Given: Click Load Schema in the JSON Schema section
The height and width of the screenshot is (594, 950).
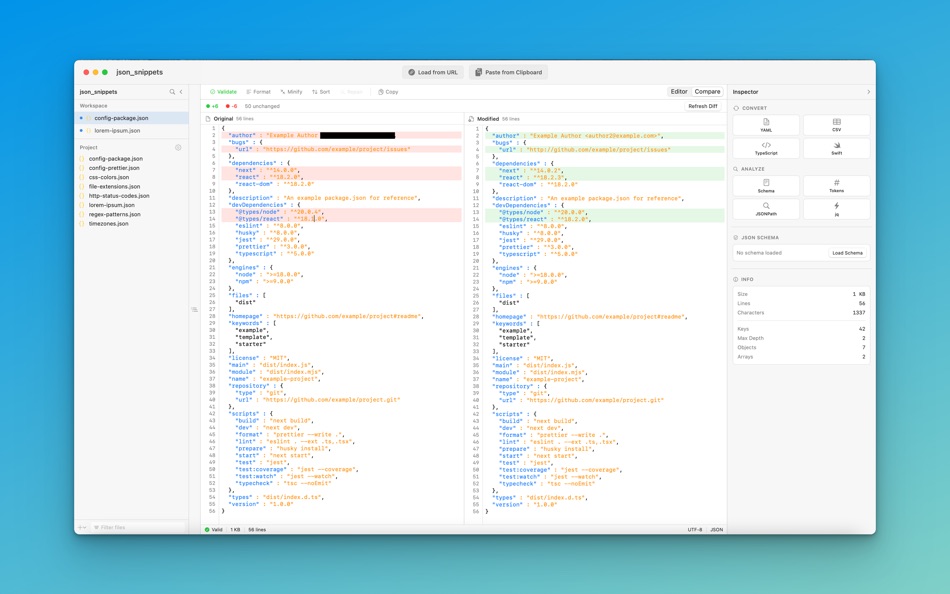Looking at the screenshot, I should coord(846,252).
